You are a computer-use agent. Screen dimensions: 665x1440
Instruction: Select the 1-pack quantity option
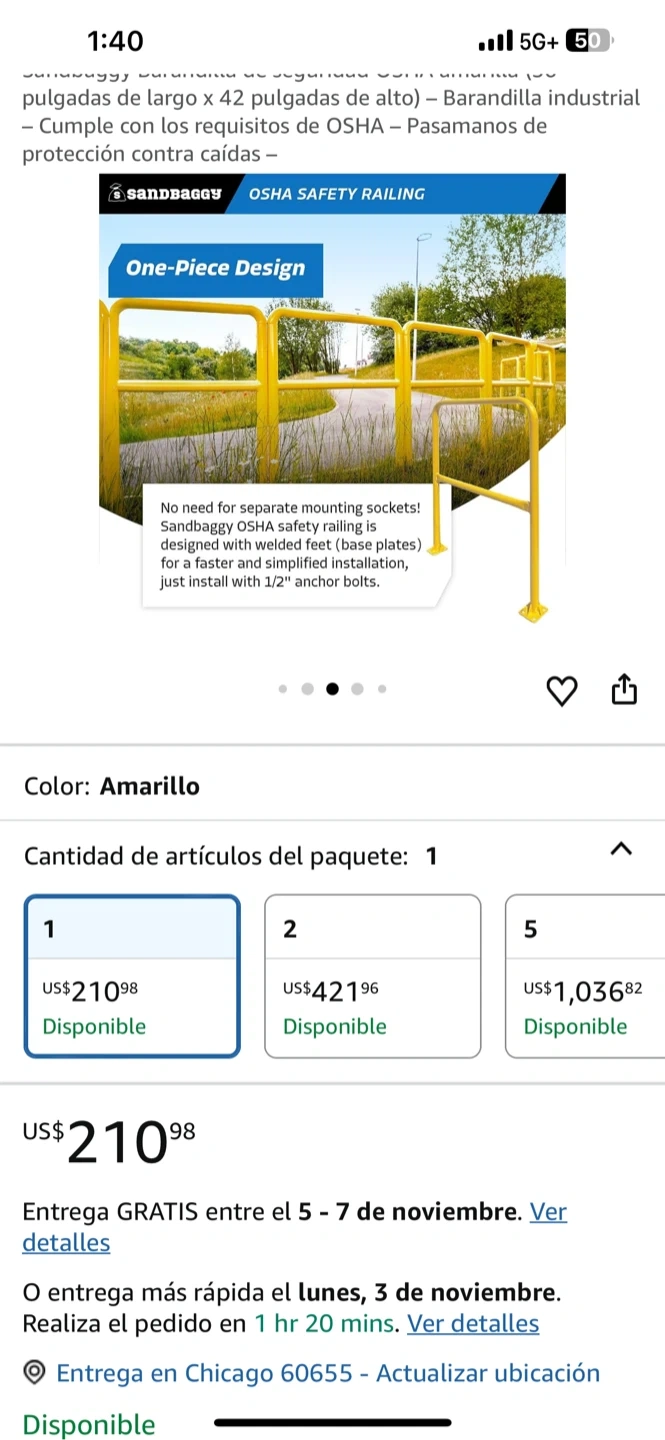coord(132,976)
